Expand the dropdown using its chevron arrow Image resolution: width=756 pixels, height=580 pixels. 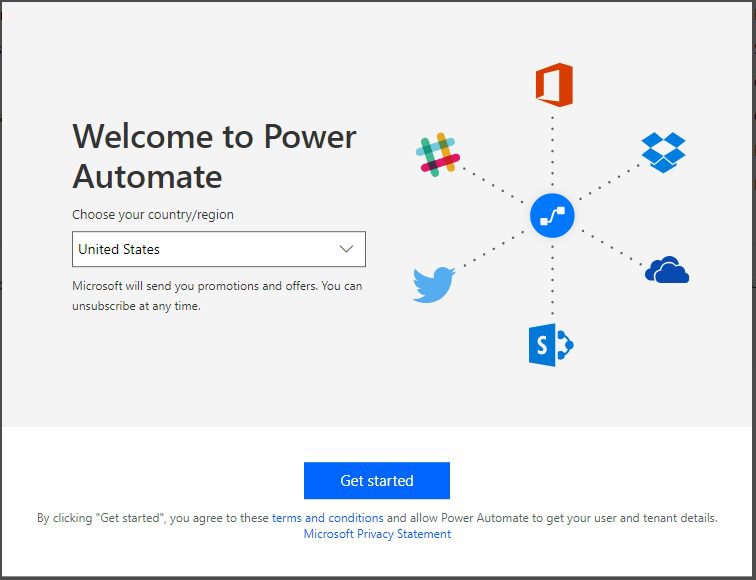coord(346,249)
